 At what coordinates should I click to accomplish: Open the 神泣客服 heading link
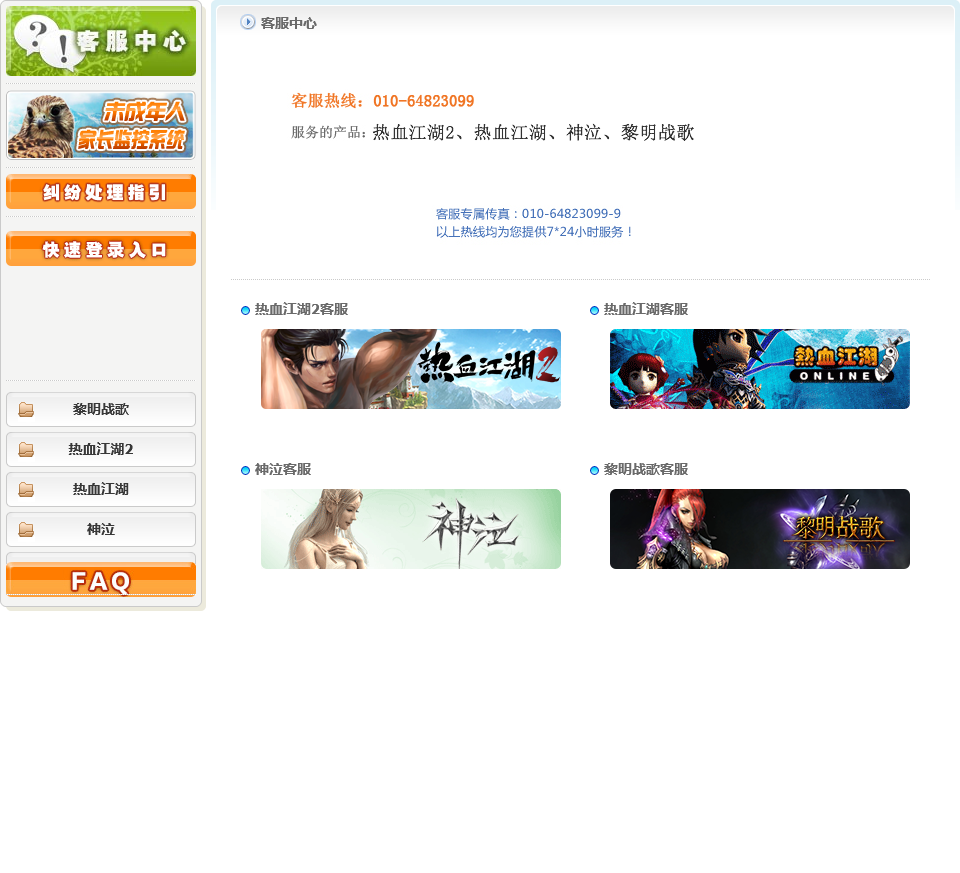pos(283,470)
